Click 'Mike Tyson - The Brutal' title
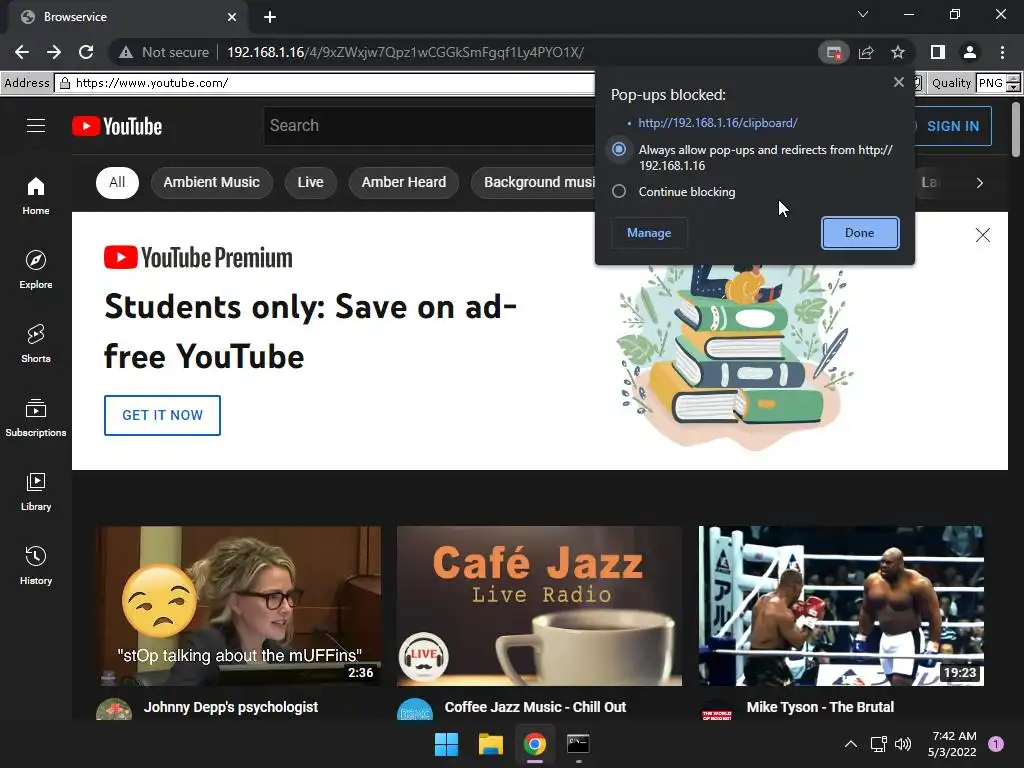This screenshot has width=1024, height=768. click(x=820, y=707)
